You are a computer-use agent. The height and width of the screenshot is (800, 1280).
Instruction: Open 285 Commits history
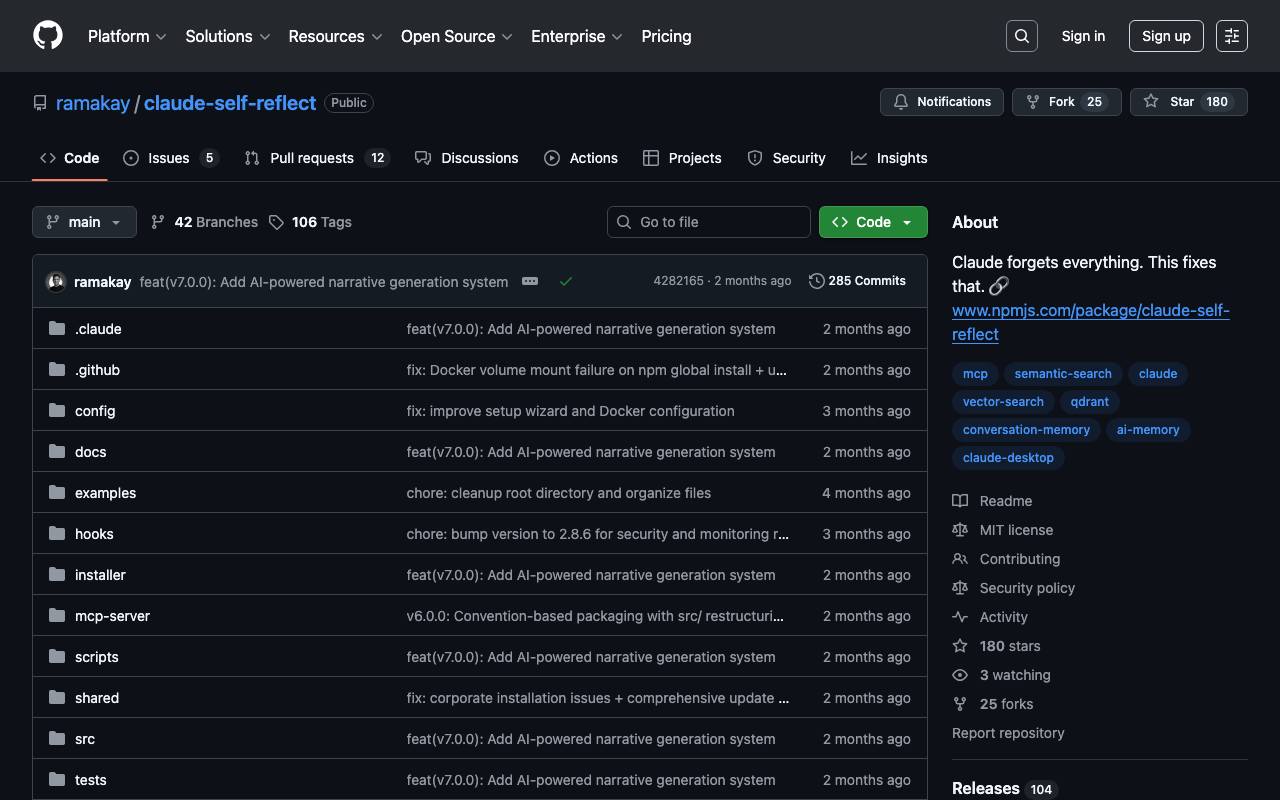(x=857, y=281)
